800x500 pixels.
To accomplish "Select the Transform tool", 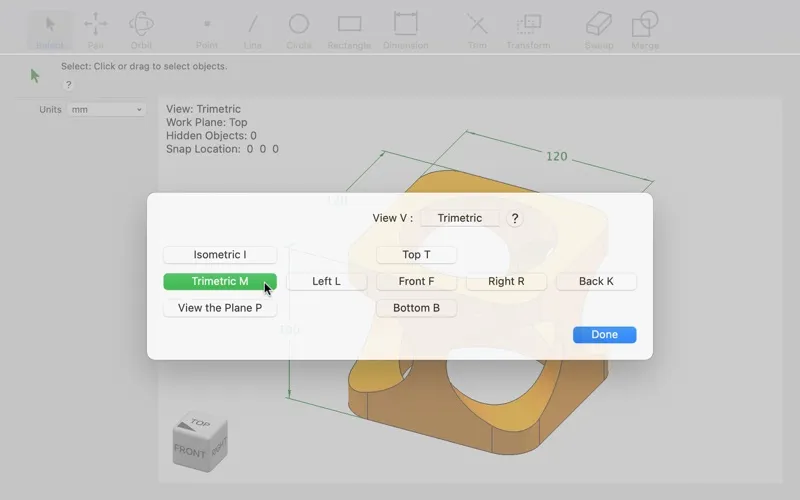I will click(x=528, y=32).
